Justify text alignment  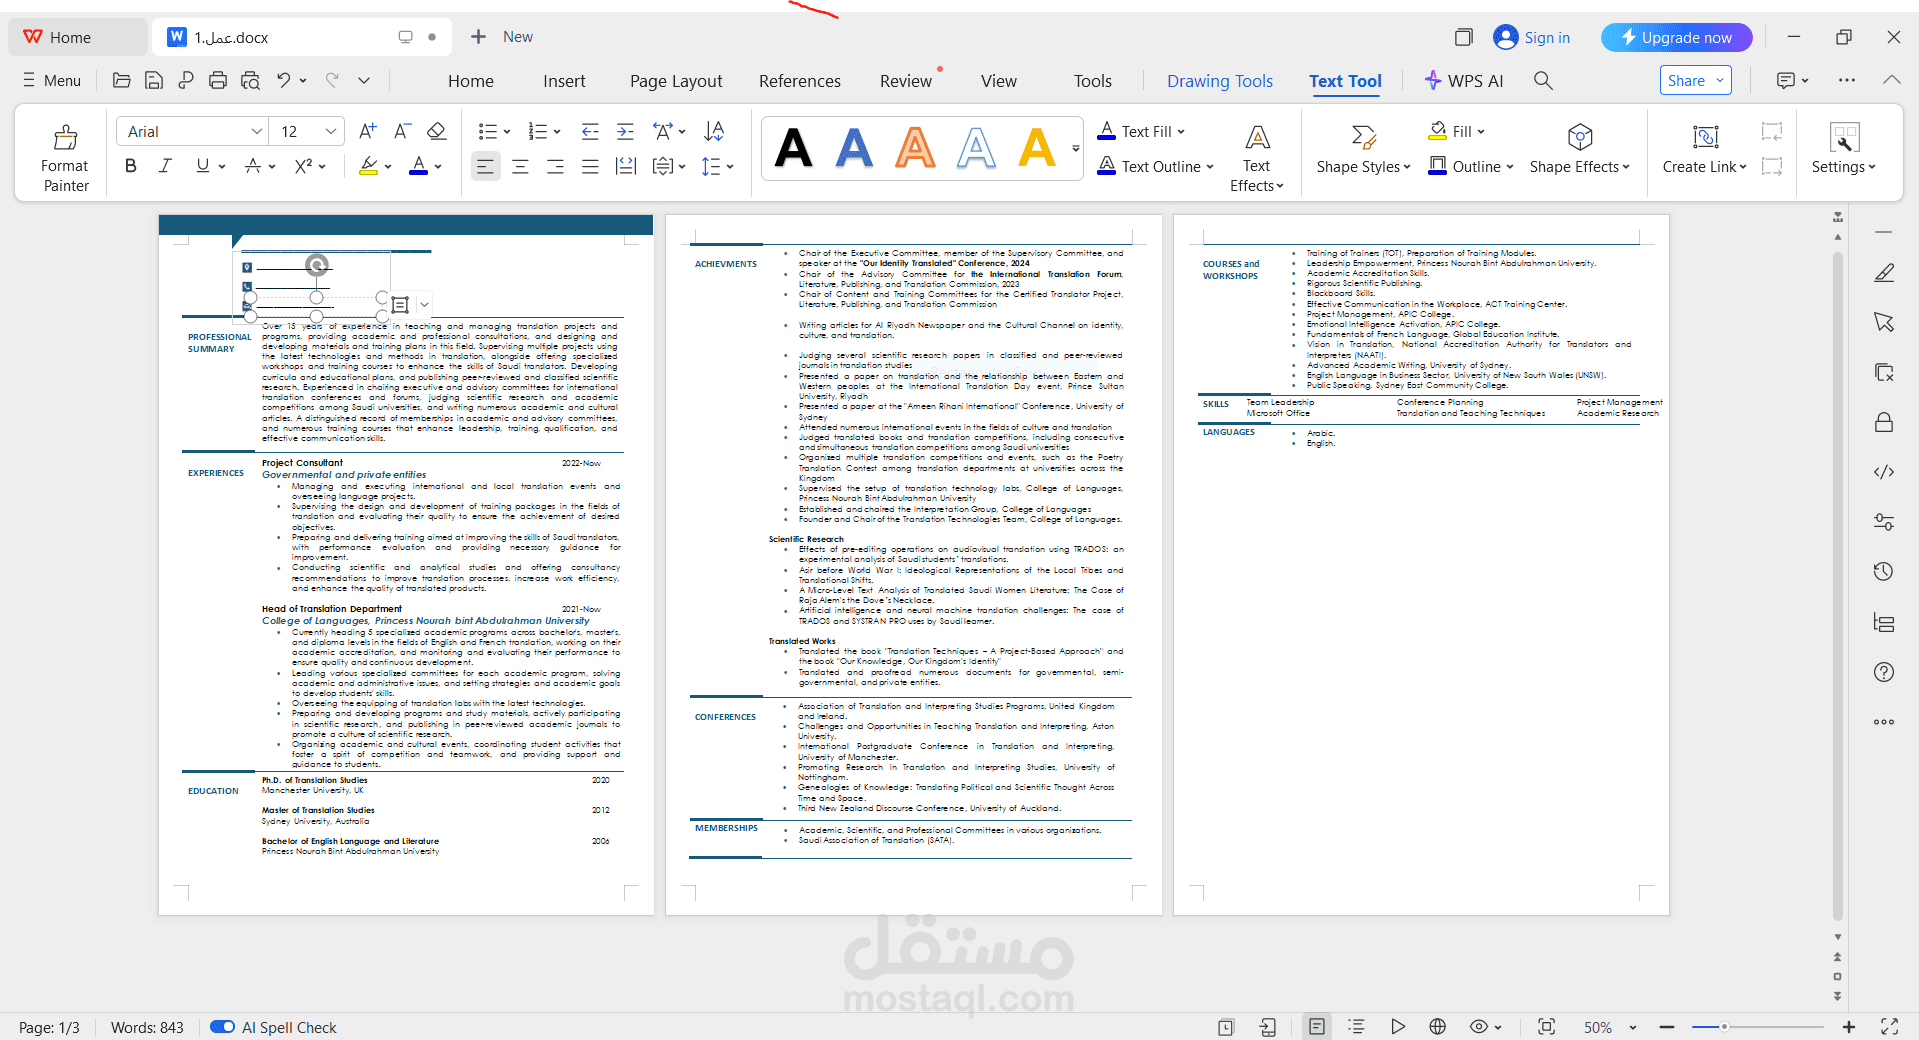(590, 166)
